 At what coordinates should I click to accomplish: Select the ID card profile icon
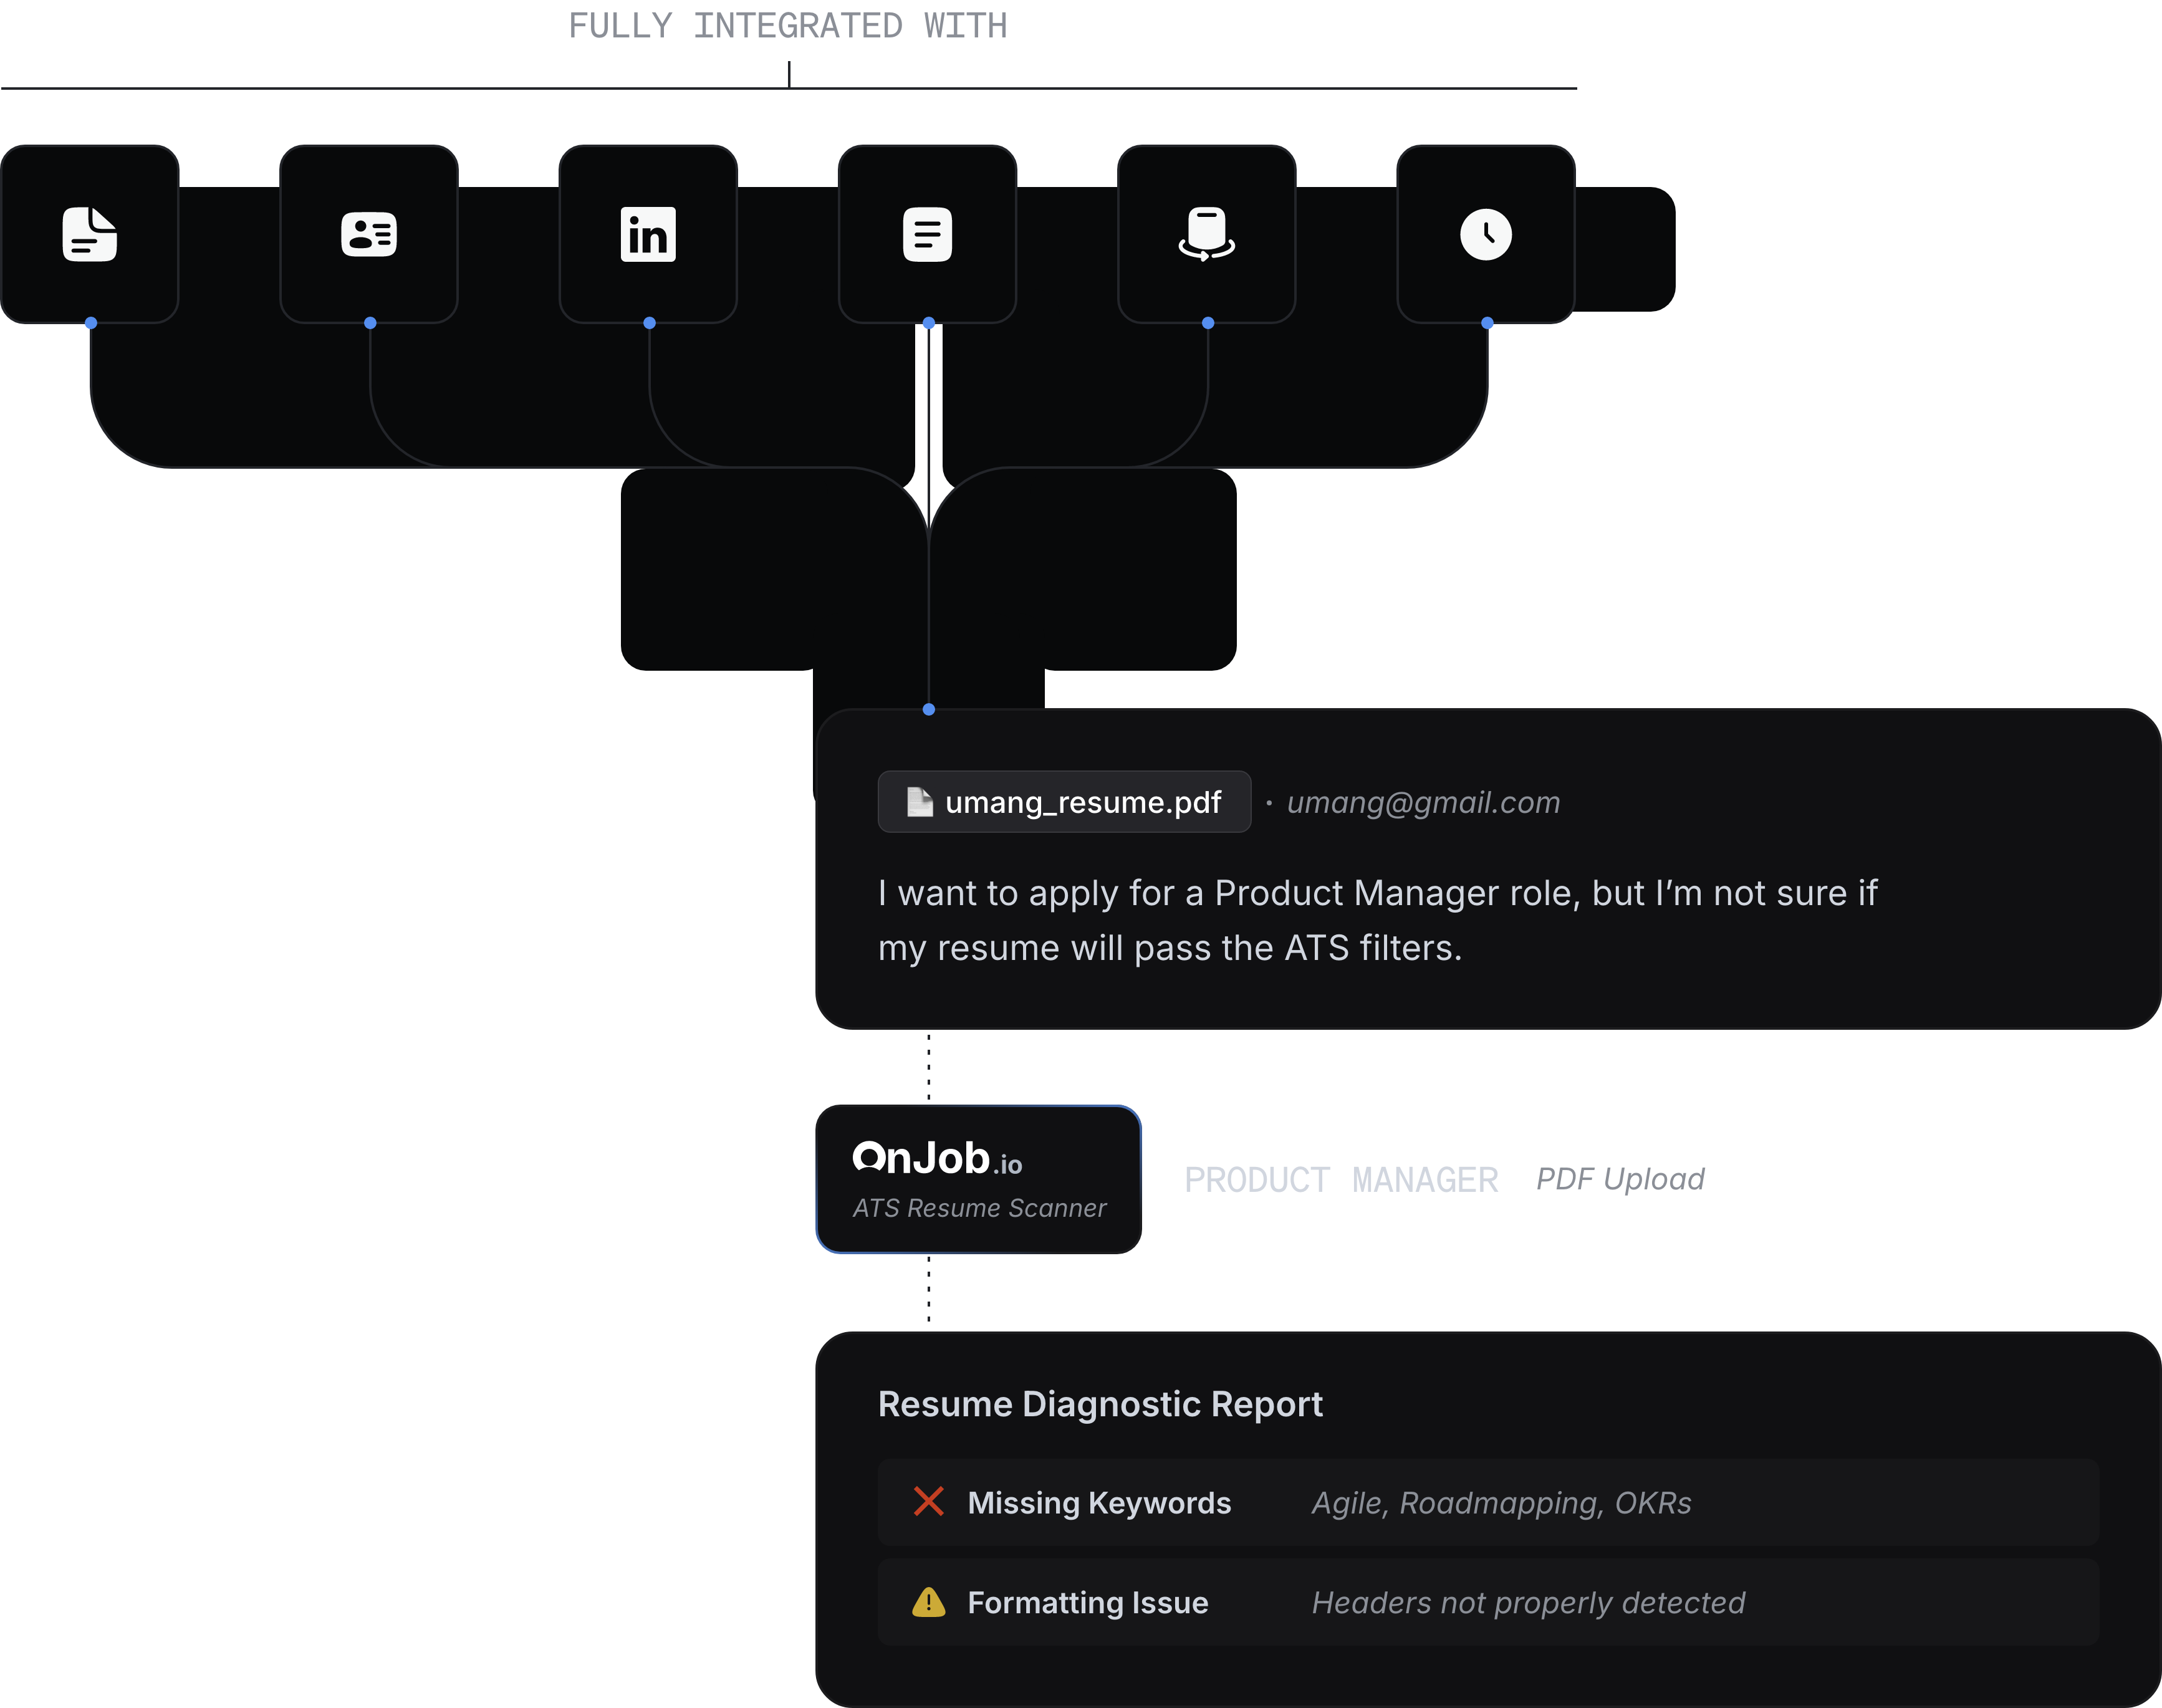click(369, 234)
